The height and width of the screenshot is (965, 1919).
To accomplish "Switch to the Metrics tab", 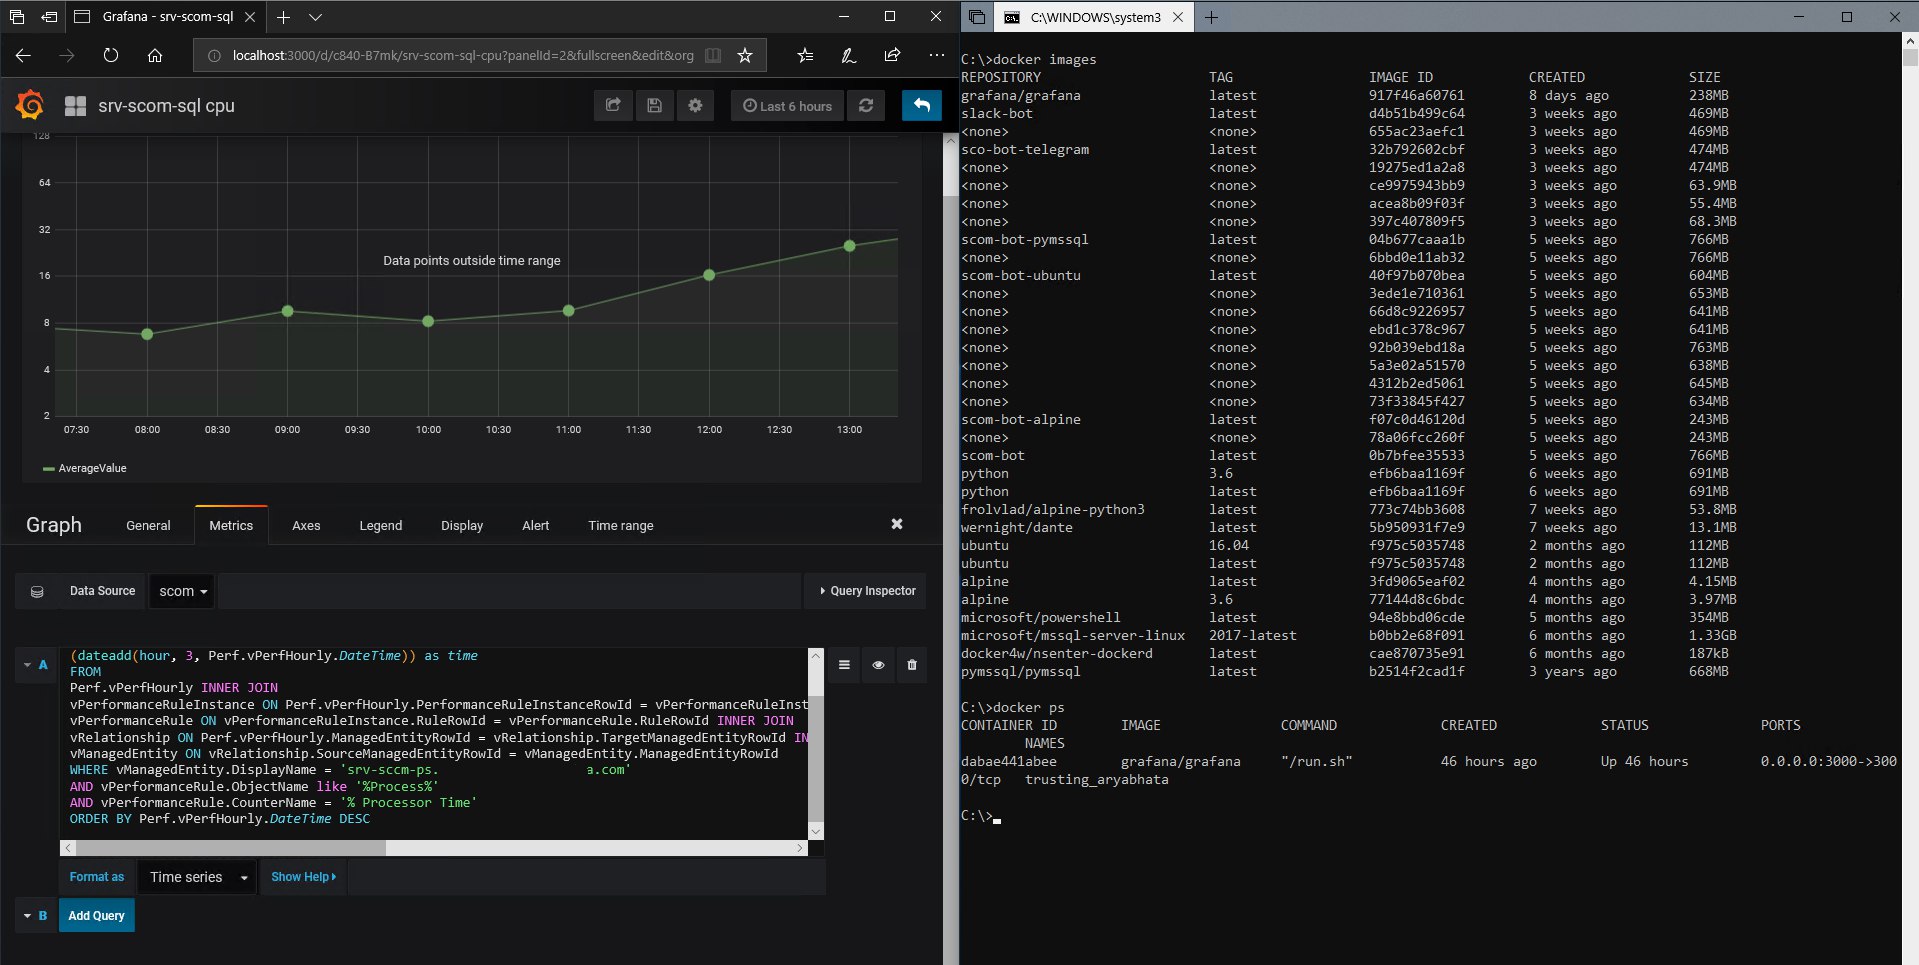I will click(x=231, y=525).
